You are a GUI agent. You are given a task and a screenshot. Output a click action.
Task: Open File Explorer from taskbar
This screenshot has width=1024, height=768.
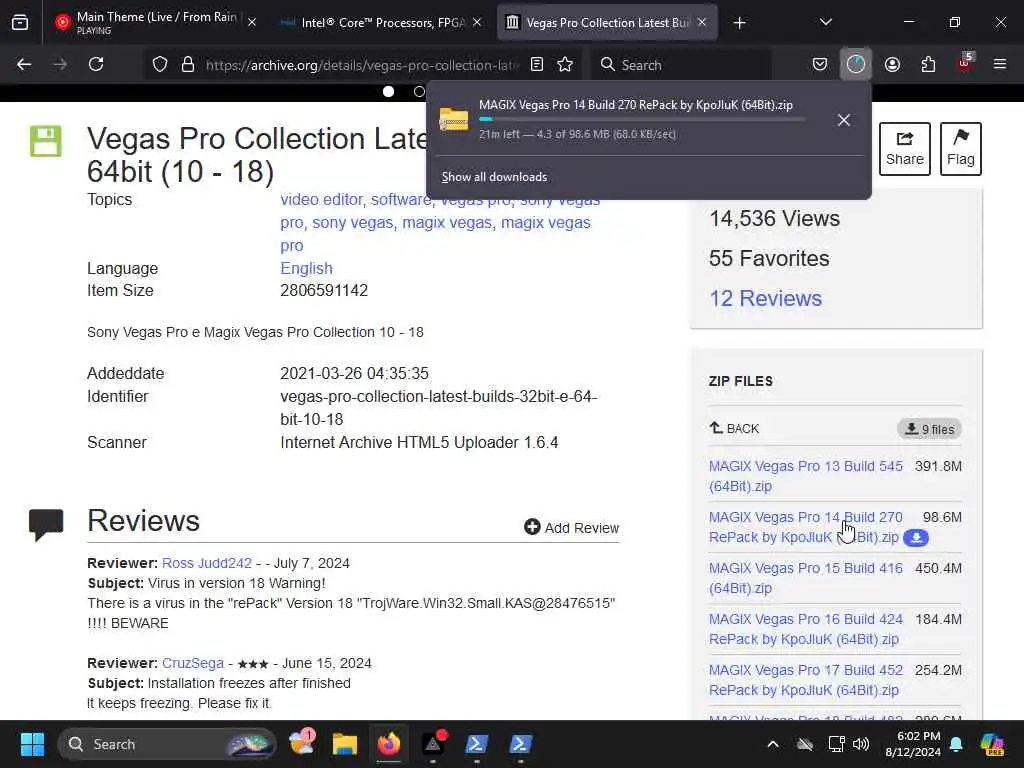pos(344,744)
